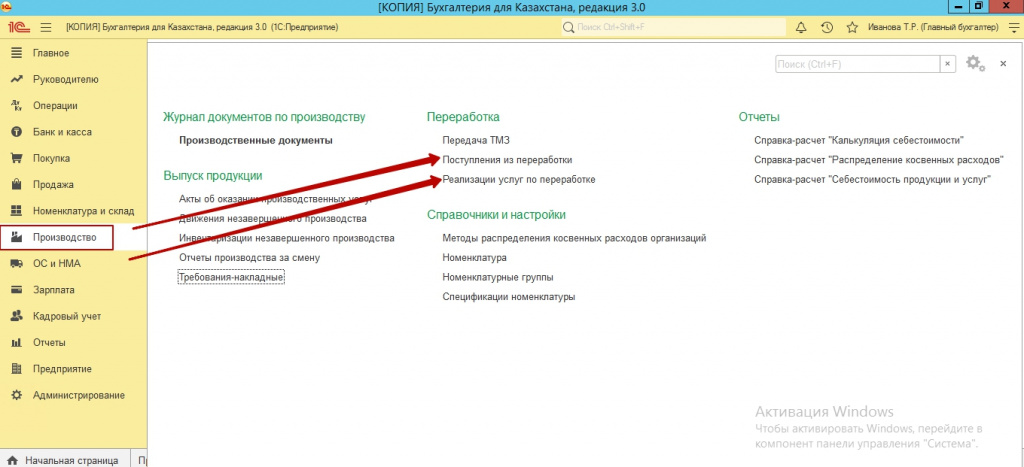Image resolution: width=1024 pixels, height=467 pixels.
Task: Click the Банк и касса coin icon
Action: pos(16,132)
